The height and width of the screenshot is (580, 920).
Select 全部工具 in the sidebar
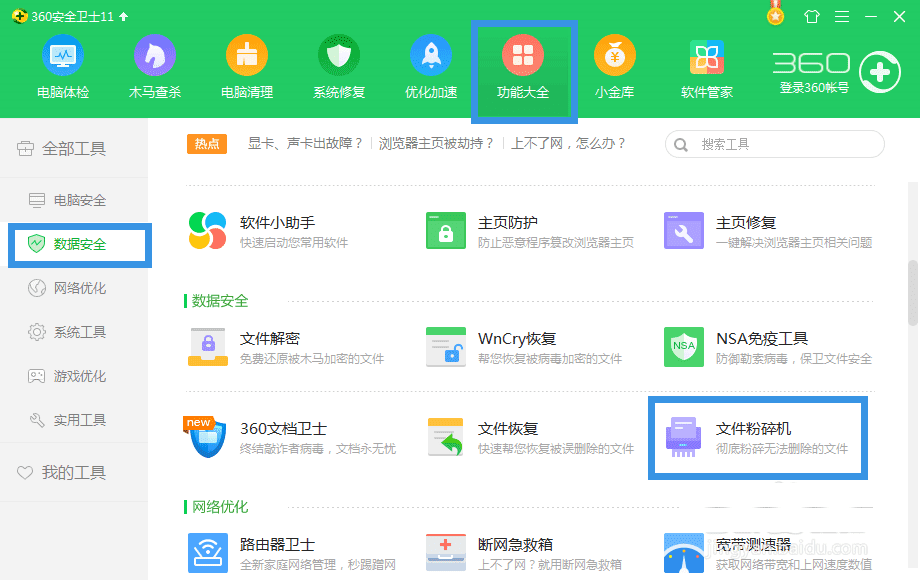tap(73, 148)
